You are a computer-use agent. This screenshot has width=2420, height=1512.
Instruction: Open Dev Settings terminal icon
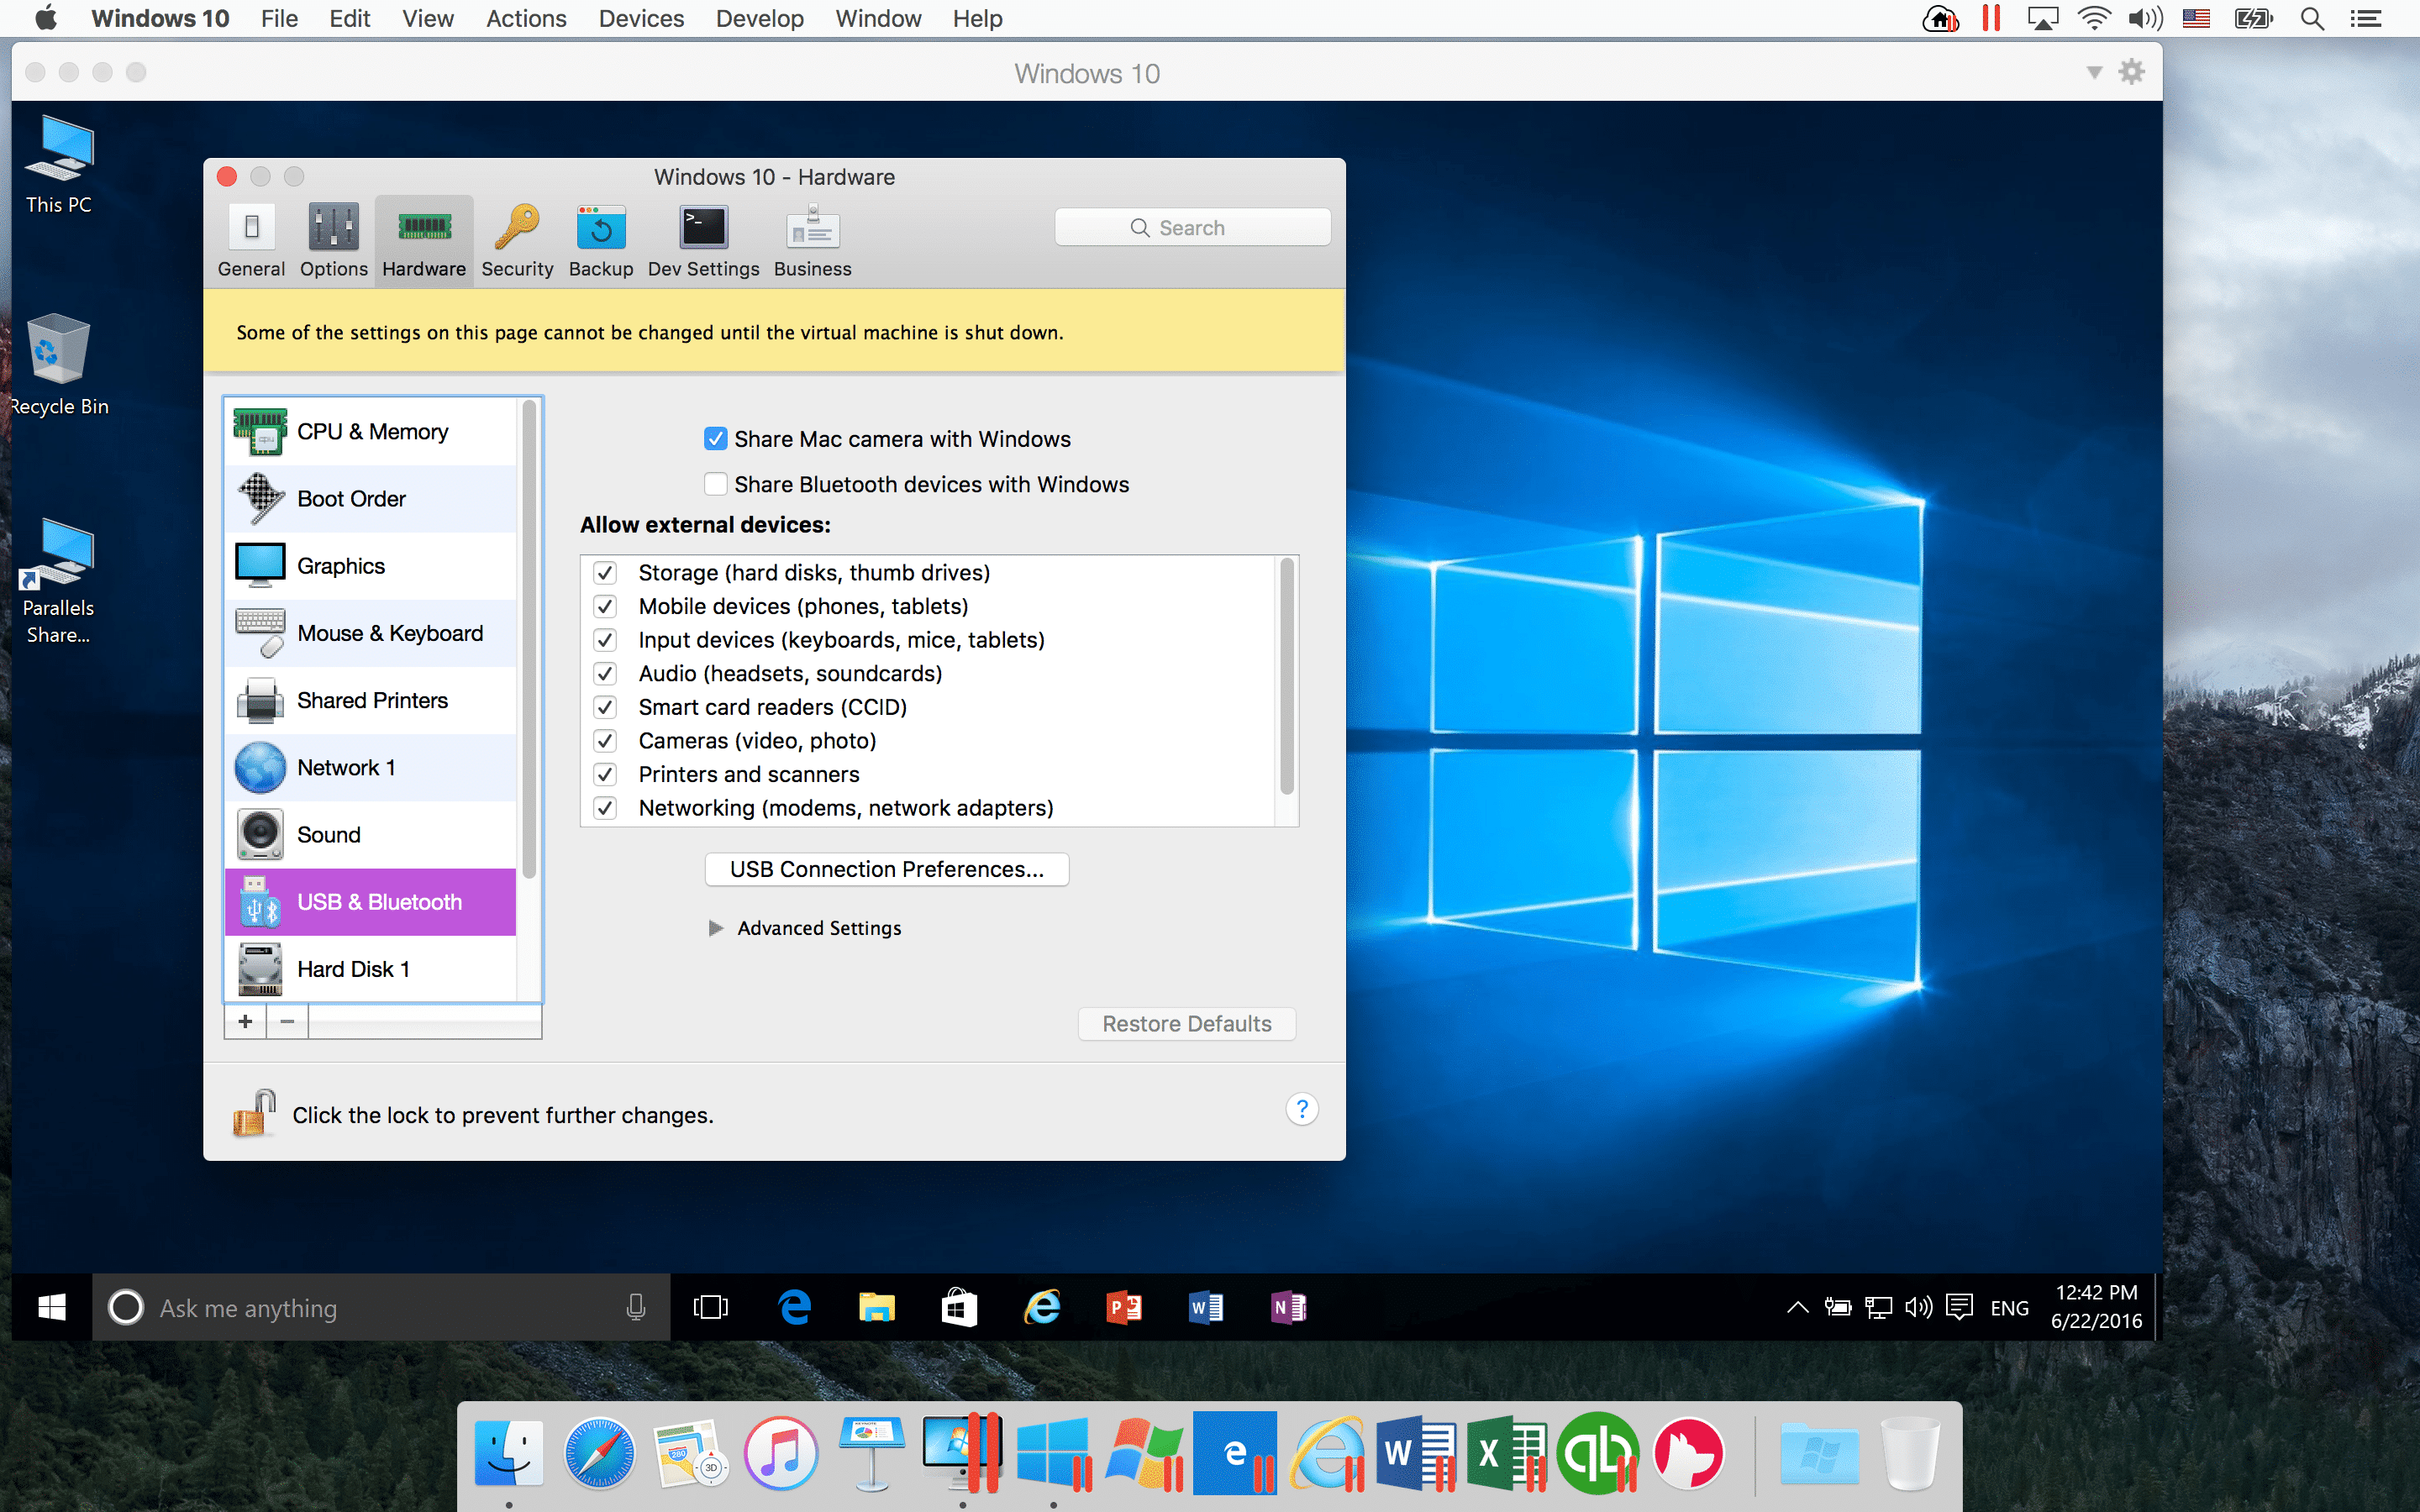point(703,241)
